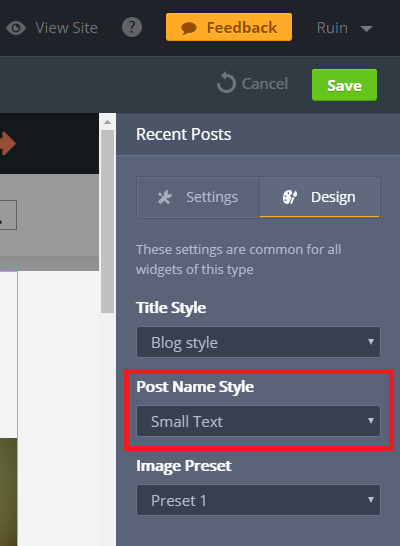Expand the Title Style Blog style dropdown
The image size is (400, 546).
(x=258, y=342)
